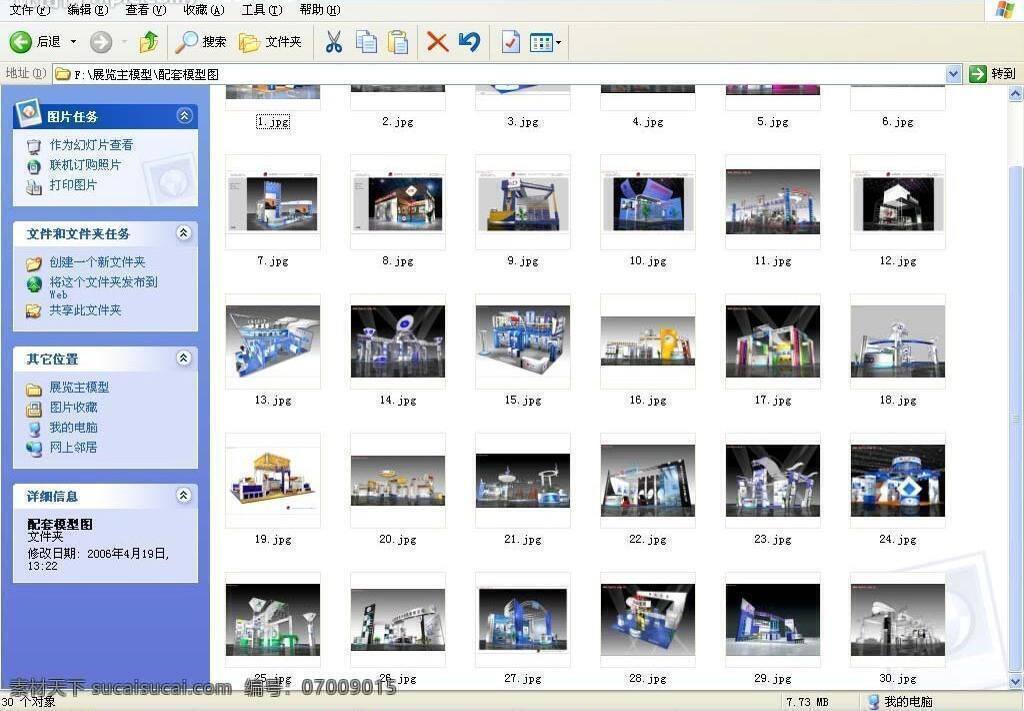
Task: Select the 8.jpg thumbnail
Action: (398, 202)
